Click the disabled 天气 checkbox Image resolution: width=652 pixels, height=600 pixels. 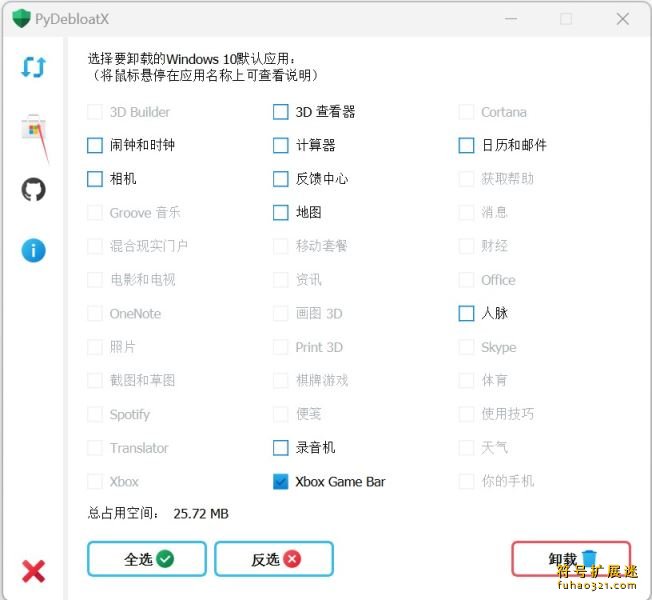(466, 448)
